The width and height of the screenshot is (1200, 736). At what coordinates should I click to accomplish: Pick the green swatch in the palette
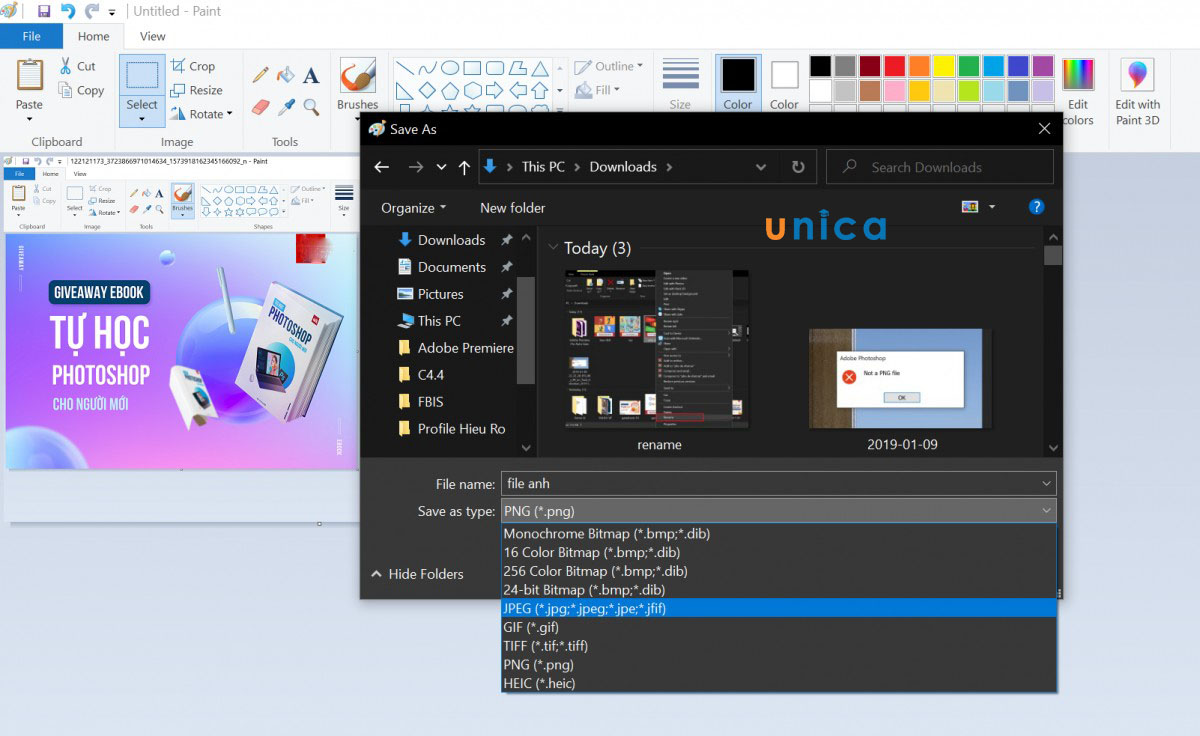point(969,66)
